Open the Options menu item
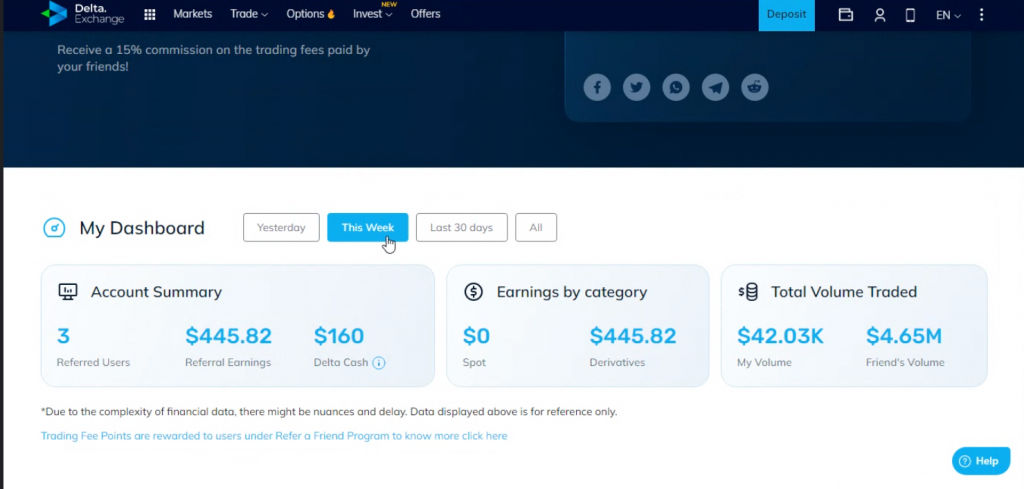The image size is (1024, 489). point(311,14)
